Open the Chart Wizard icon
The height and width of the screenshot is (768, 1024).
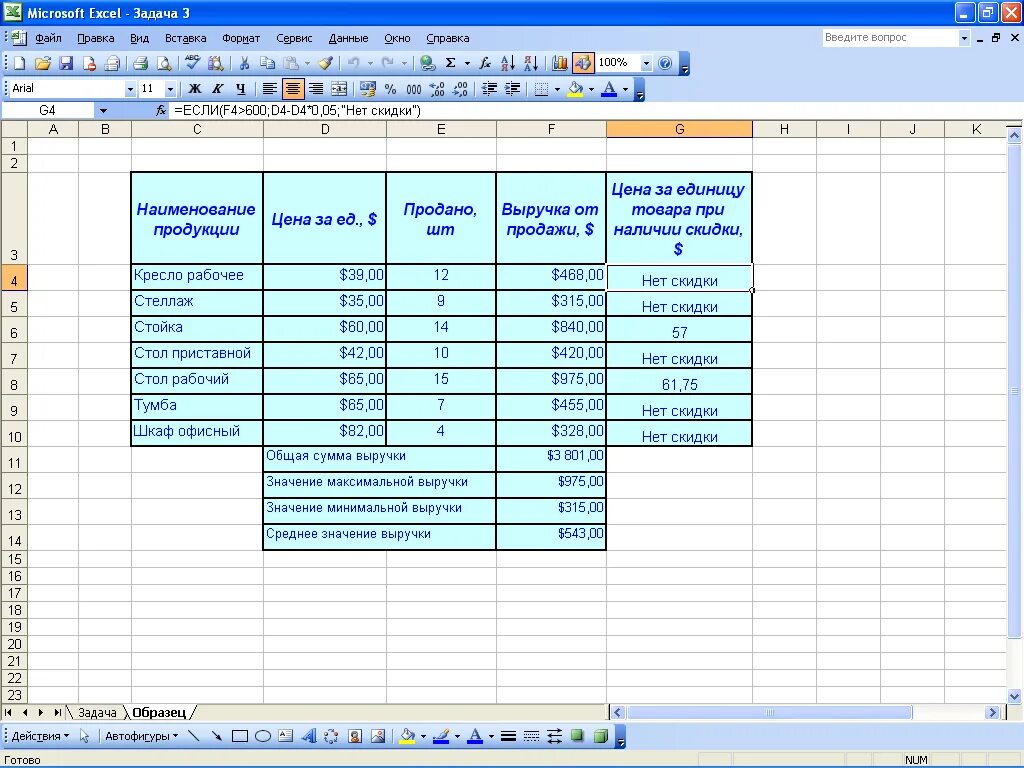560,63
